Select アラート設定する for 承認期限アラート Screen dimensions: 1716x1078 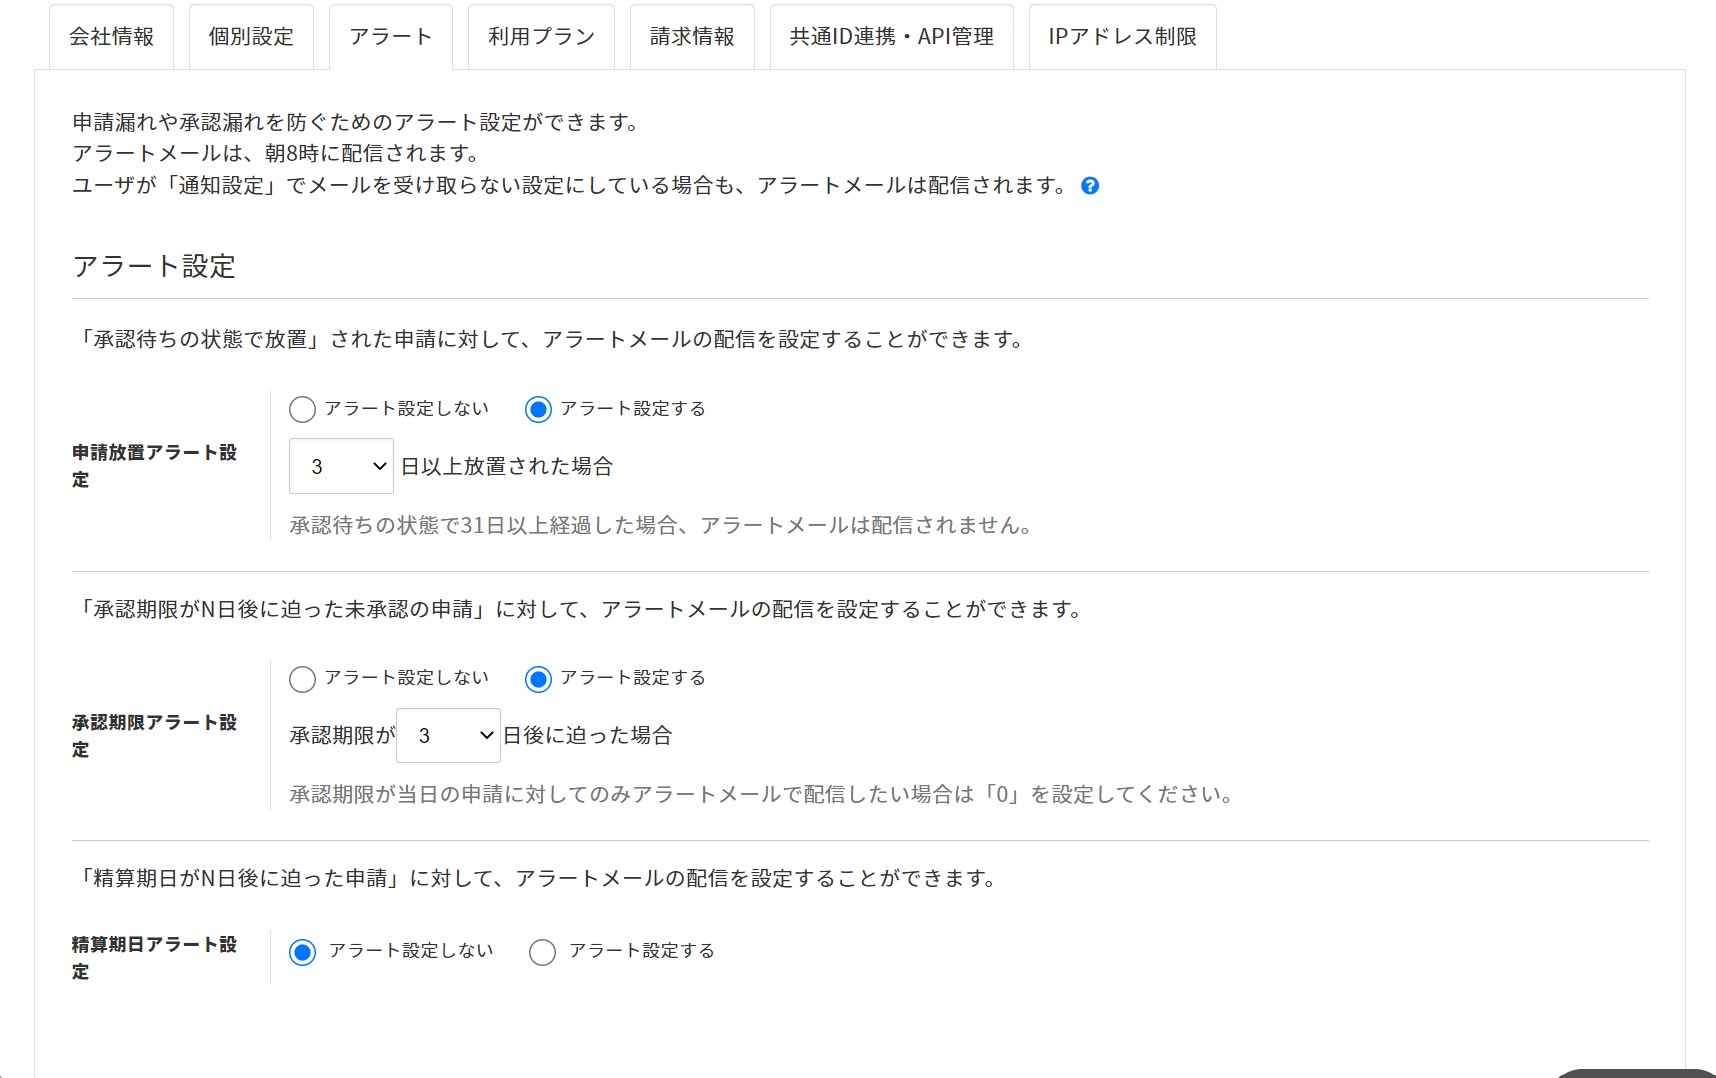pyautogui.click(x=538, y=679)
